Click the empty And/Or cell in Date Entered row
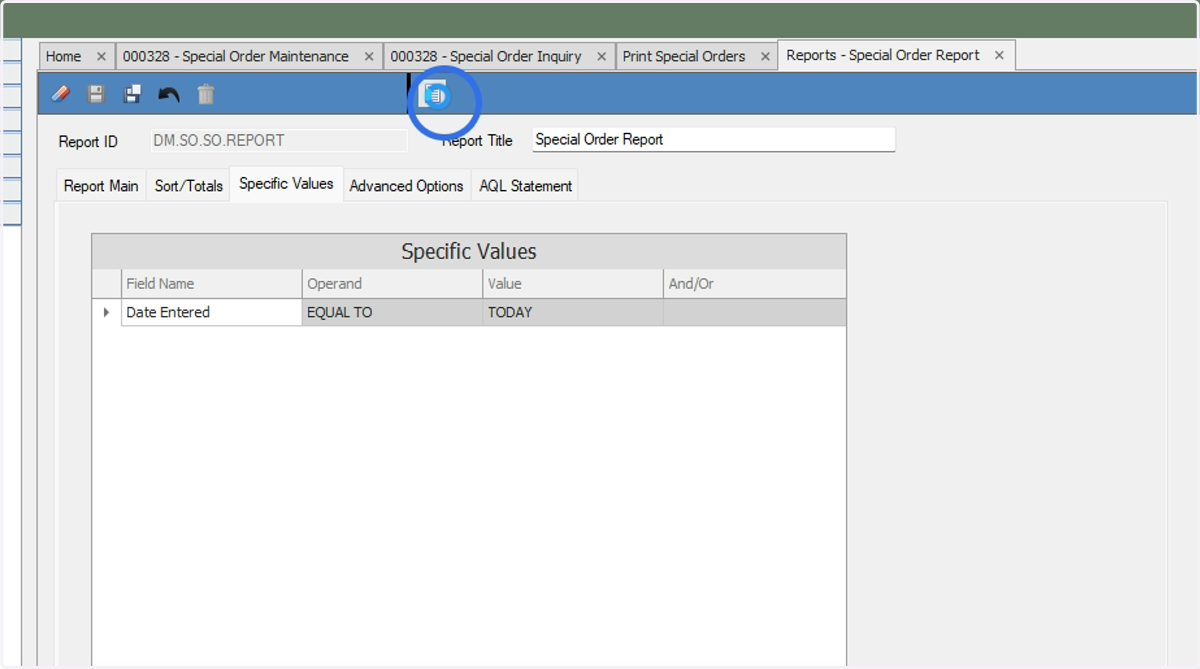Image resolution: width=1200 pixels, height=669 pixels. tap(755, 312)
